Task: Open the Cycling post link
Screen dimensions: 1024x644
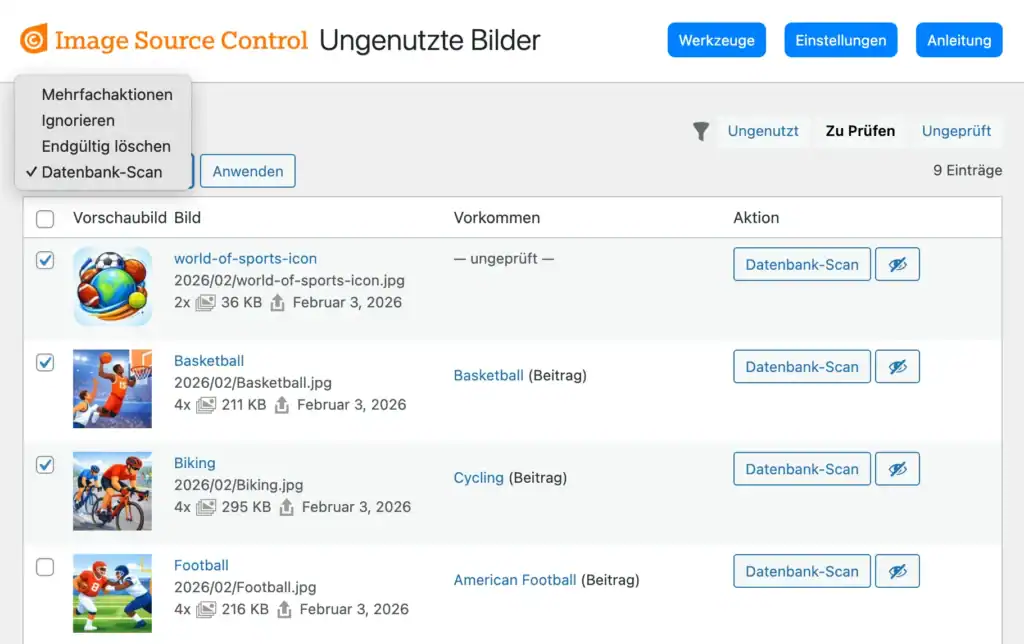Action: [x=478, y=477]
